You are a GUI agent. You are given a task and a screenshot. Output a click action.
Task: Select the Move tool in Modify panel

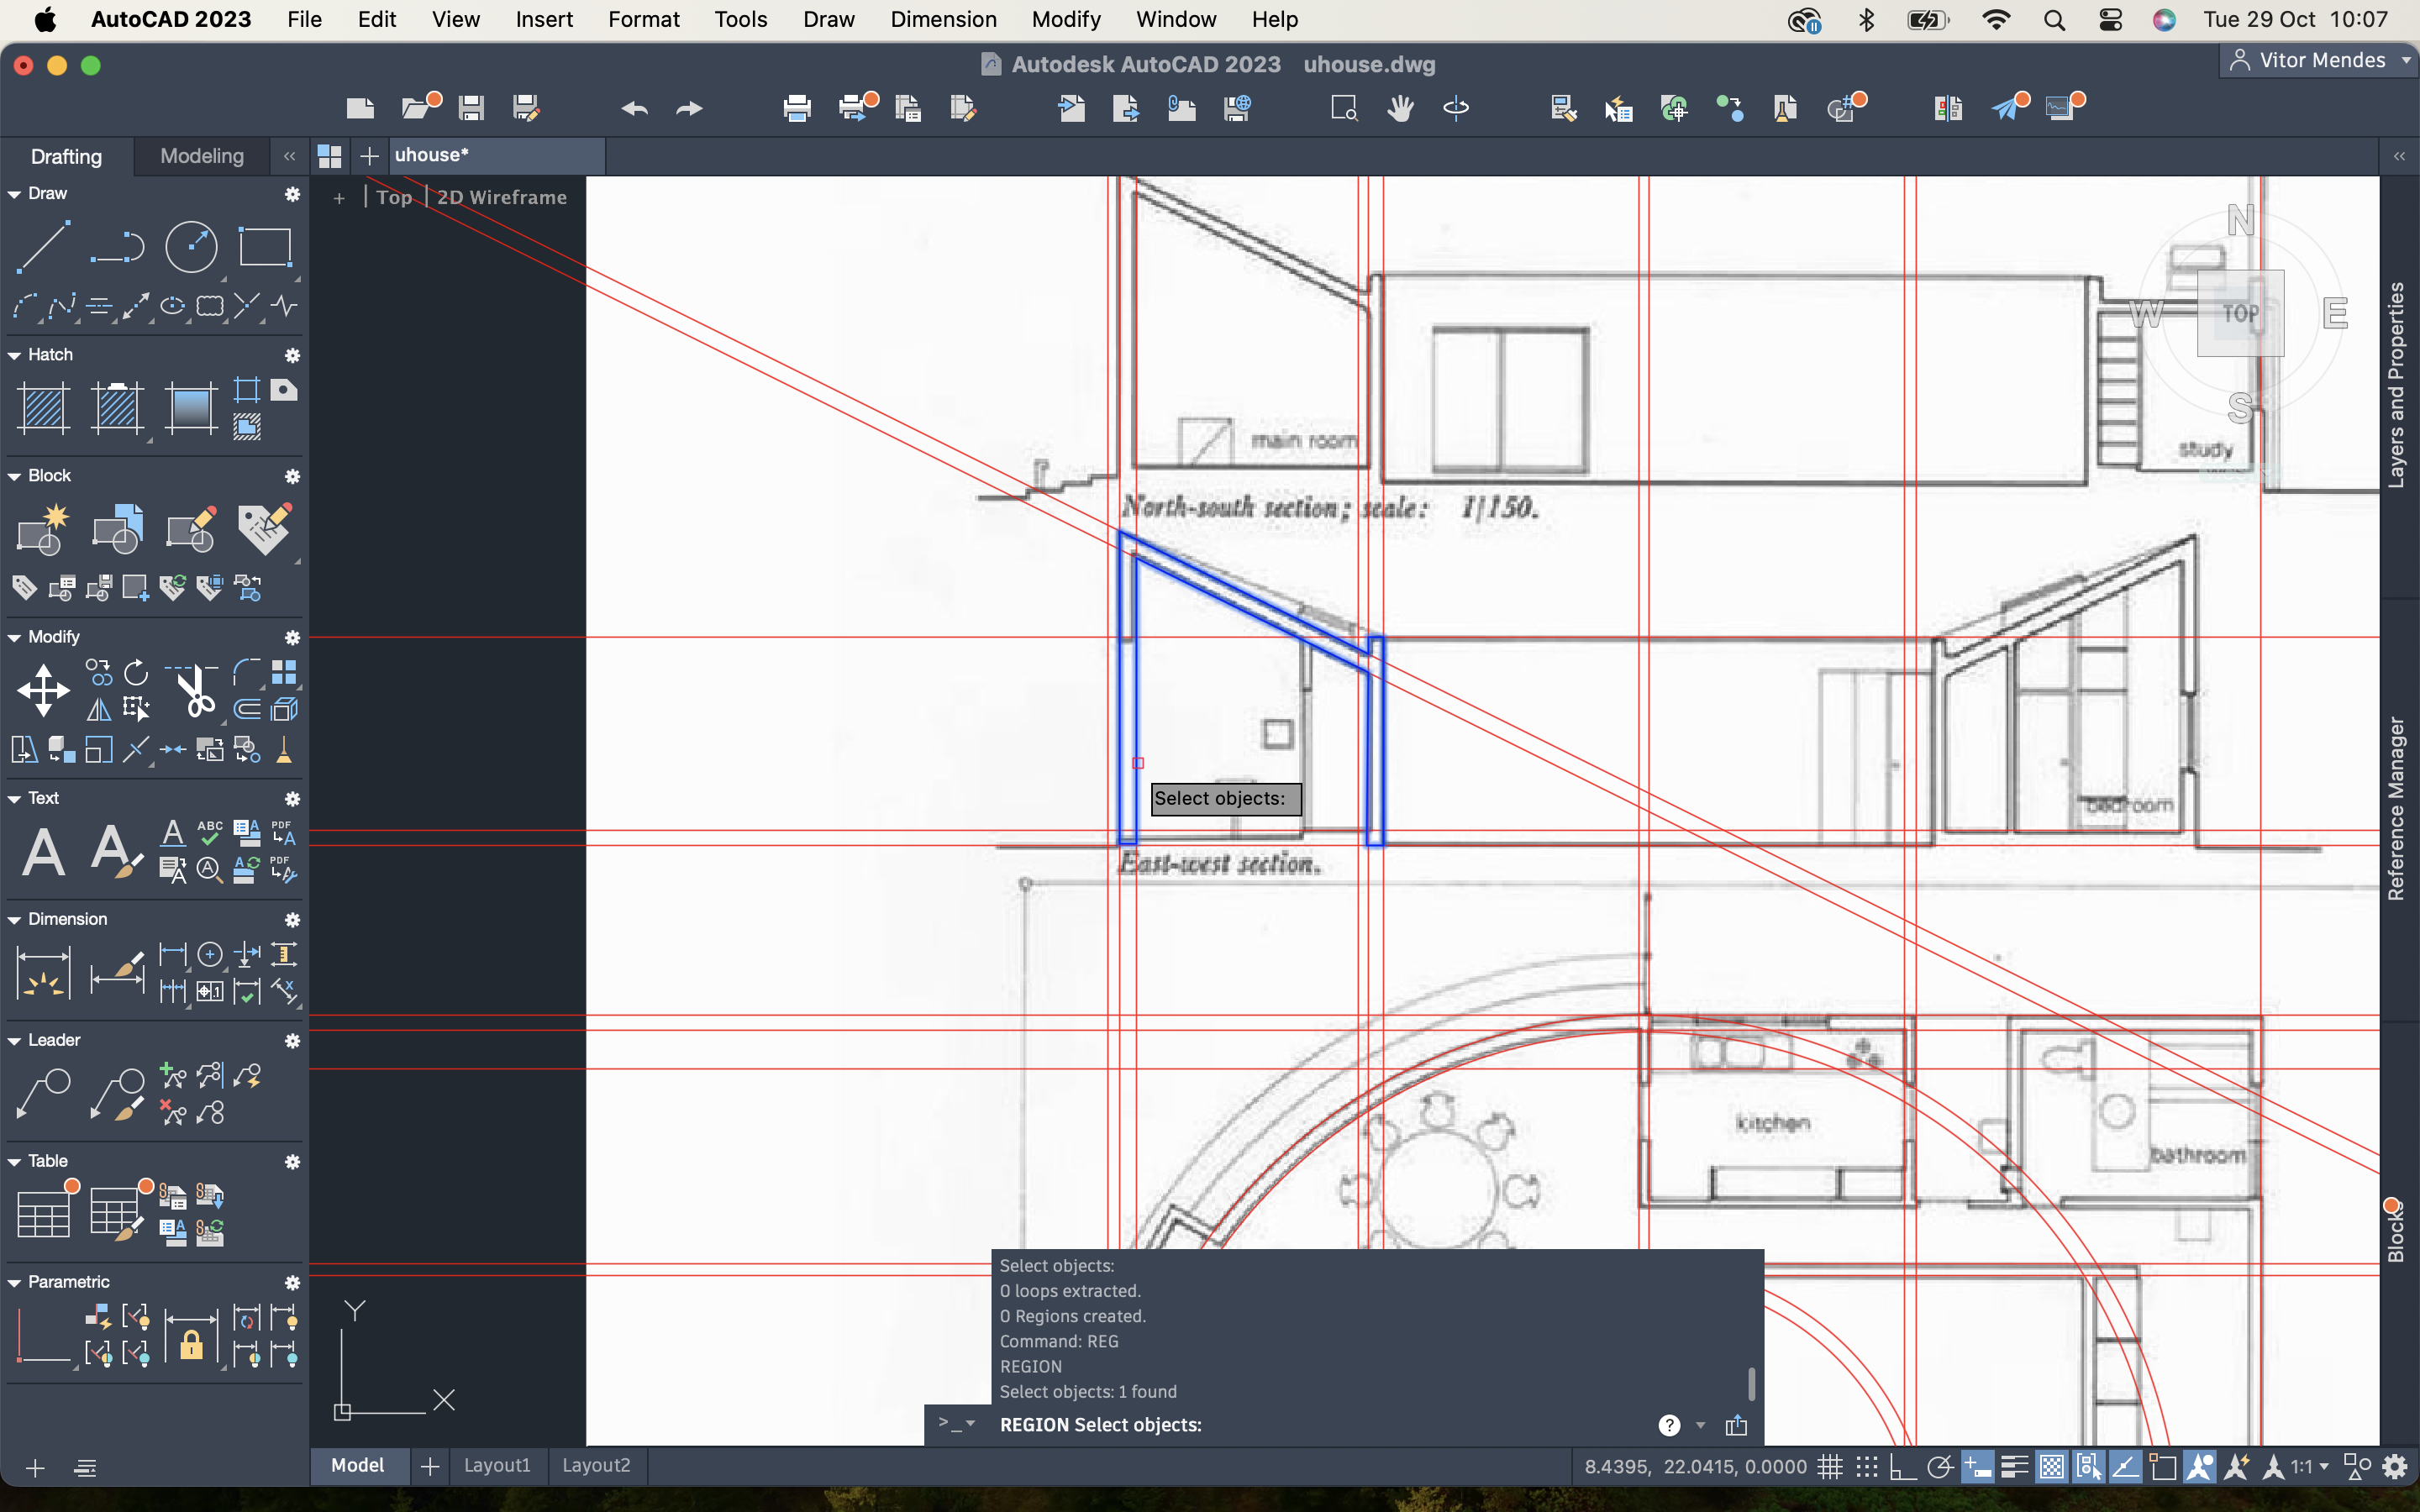pos(43,691)
